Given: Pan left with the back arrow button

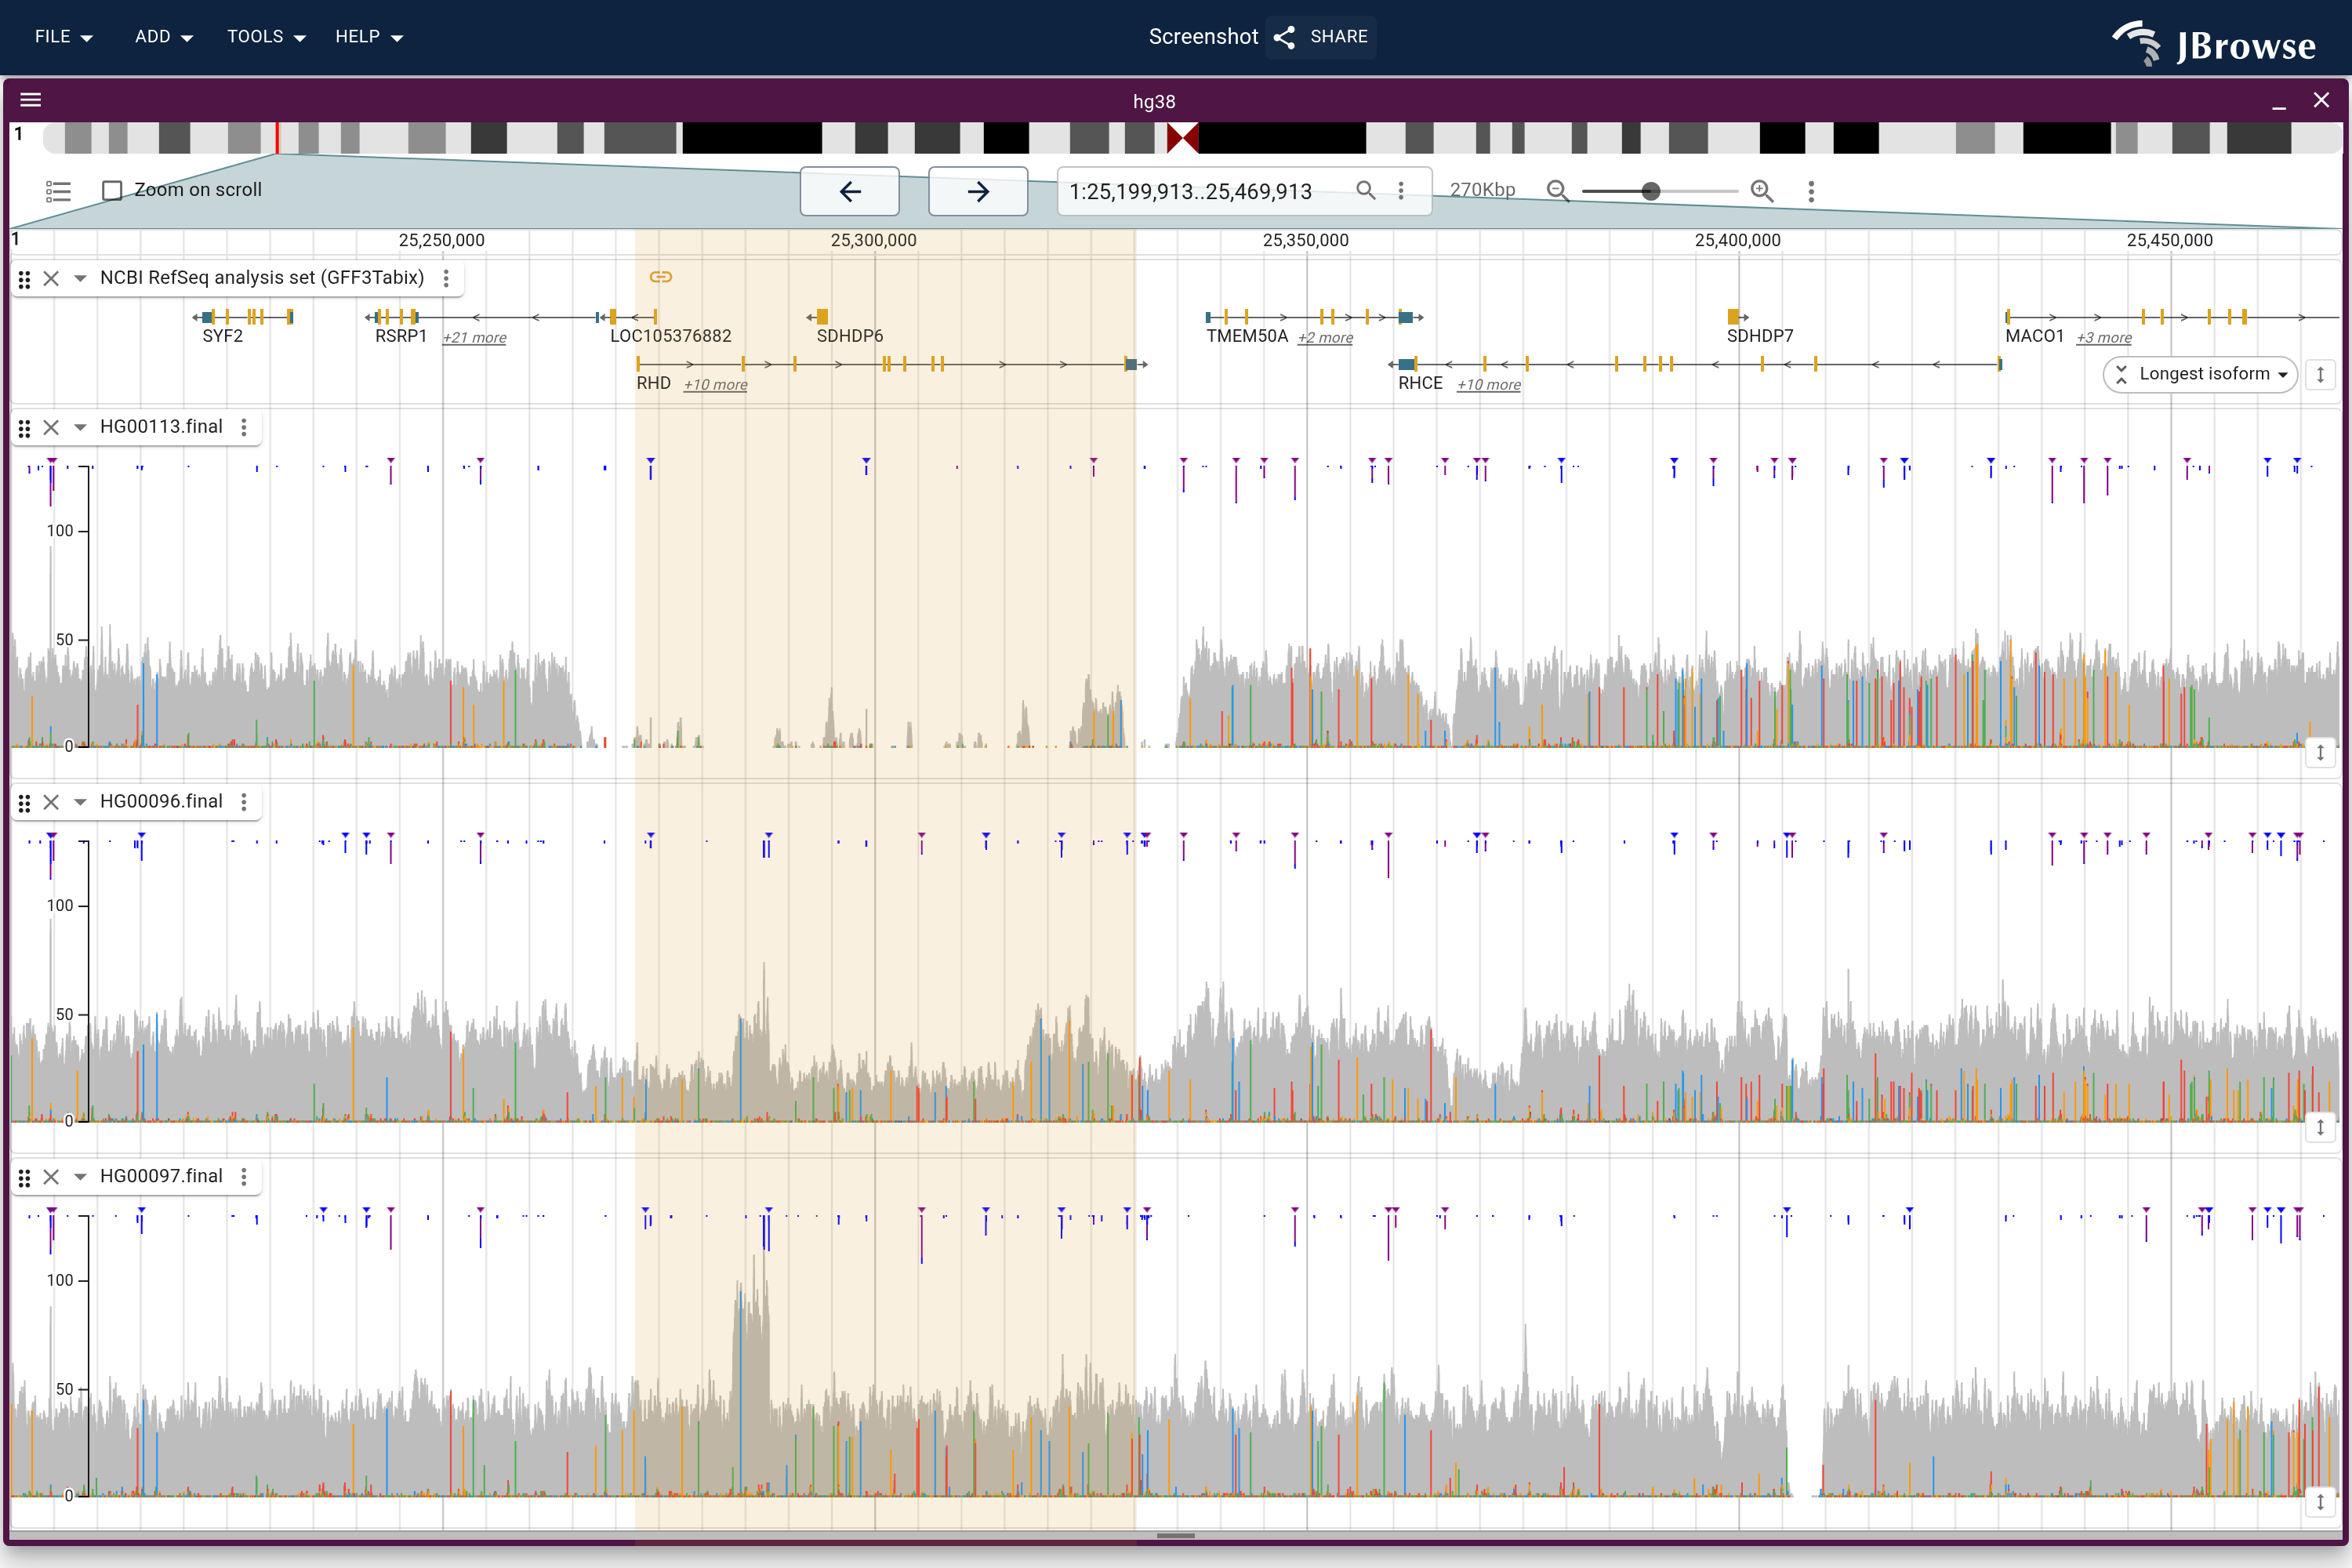Looking at the screenshot, I should 850,191.
